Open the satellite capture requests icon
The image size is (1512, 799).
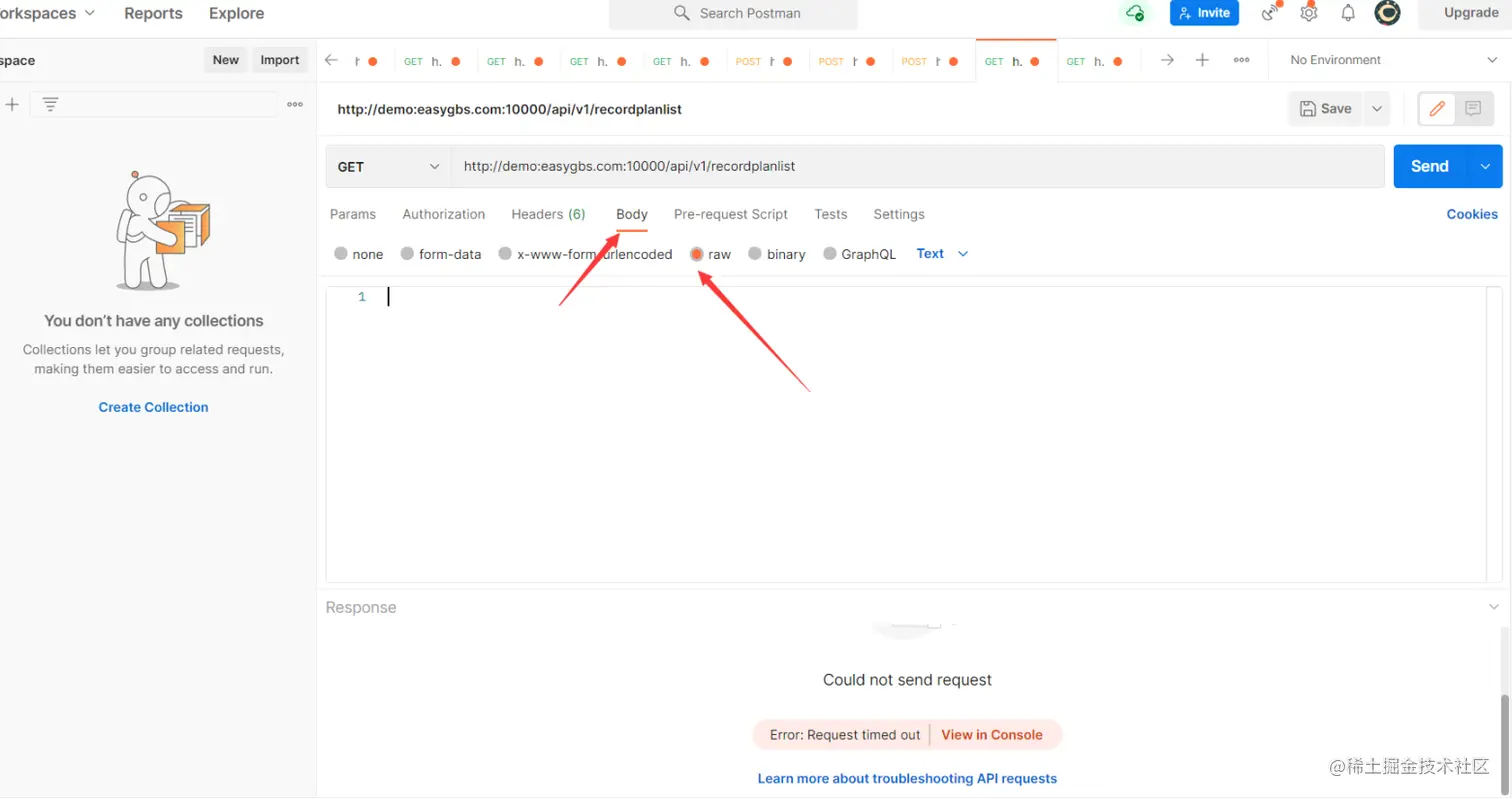tap(1271, 12)
